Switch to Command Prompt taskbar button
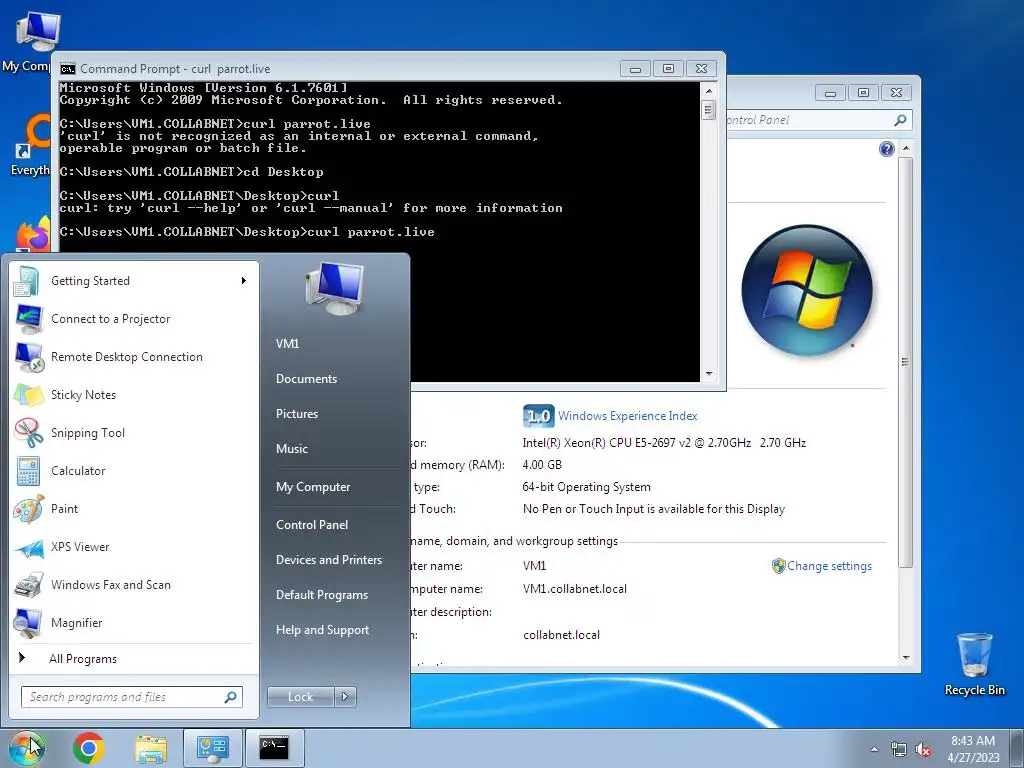This screenshot has width=1024, height=768. (274, 748)
